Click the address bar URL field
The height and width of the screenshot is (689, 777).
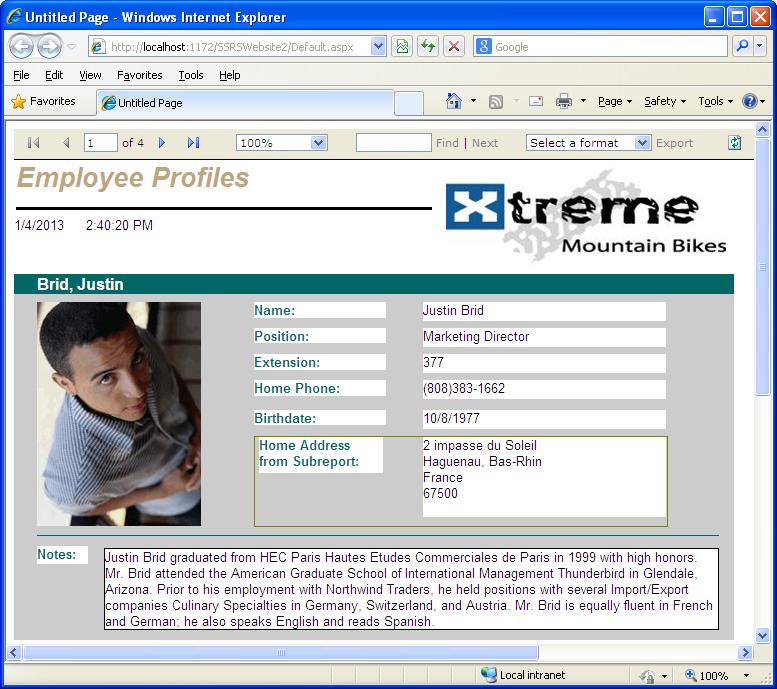click(x=230, y=47)
